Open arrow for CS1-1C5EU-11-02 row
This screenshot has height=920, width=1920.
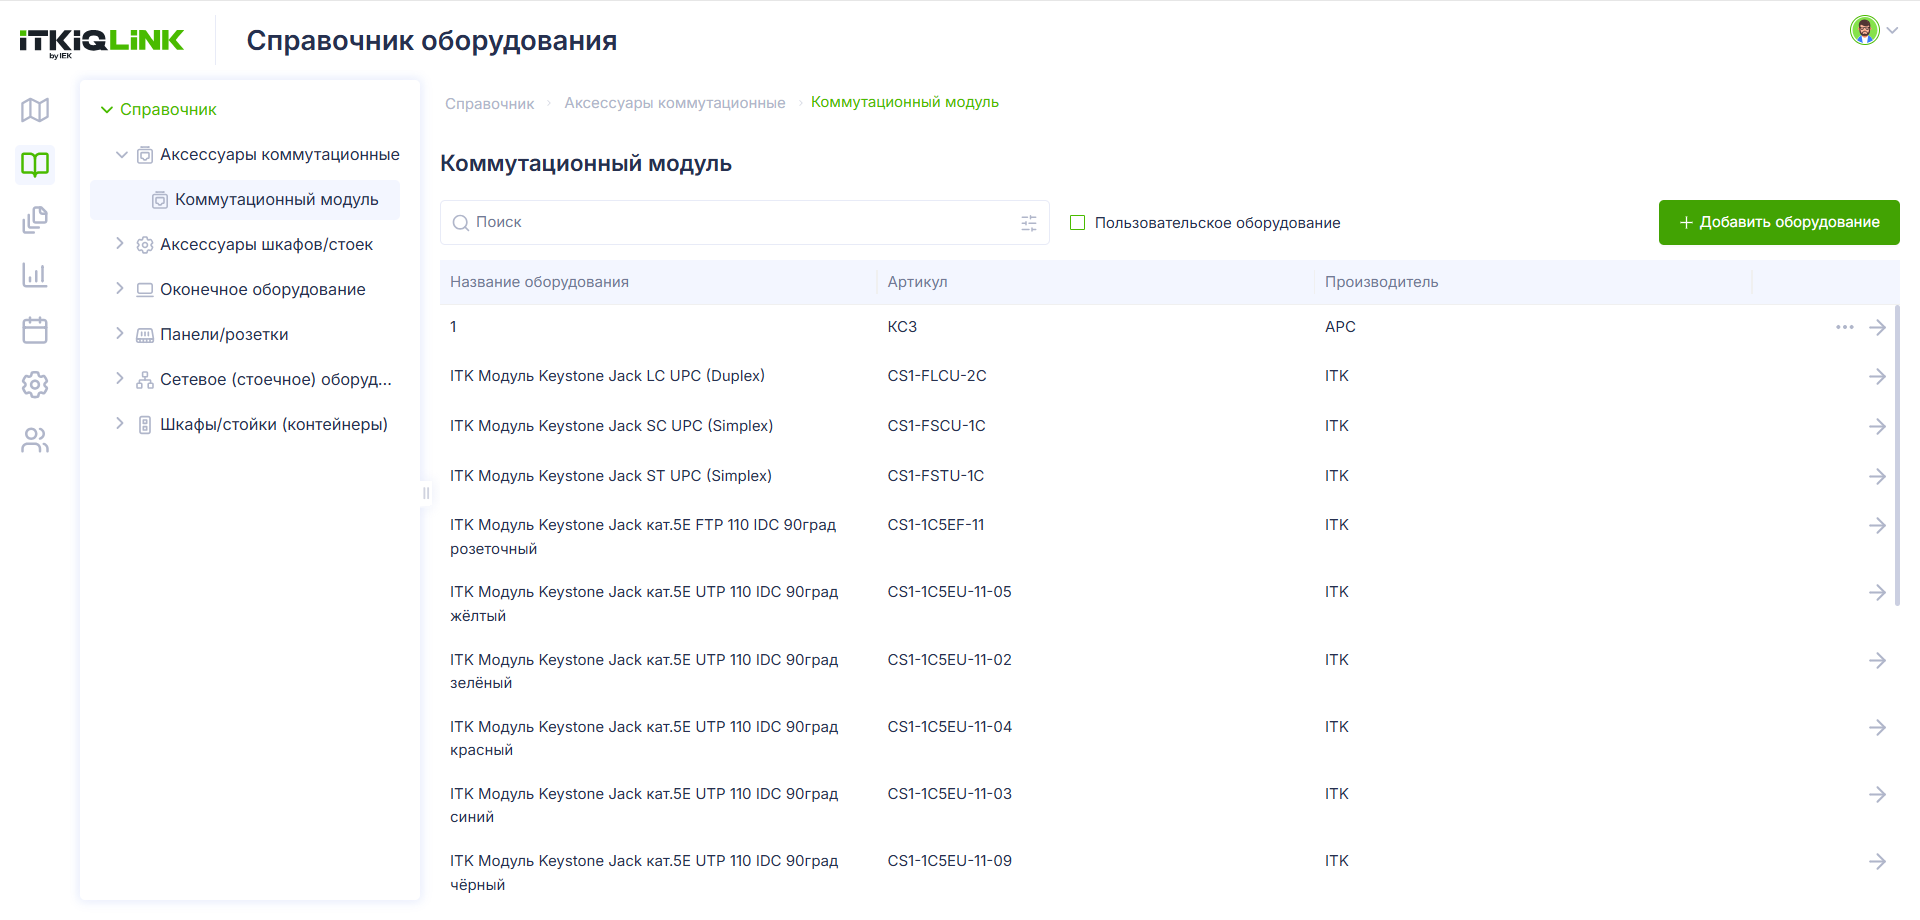[x=1878, y=660]
